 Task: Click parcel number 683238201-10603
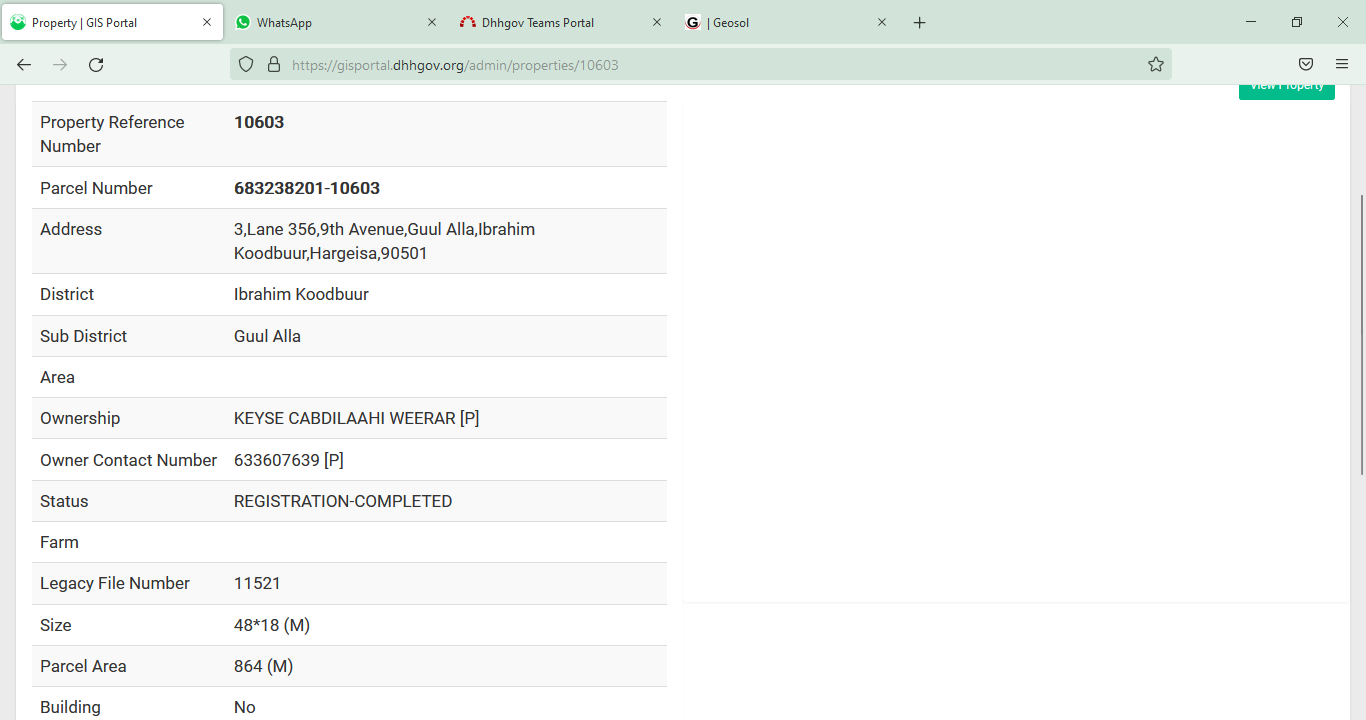click(307, 188)
